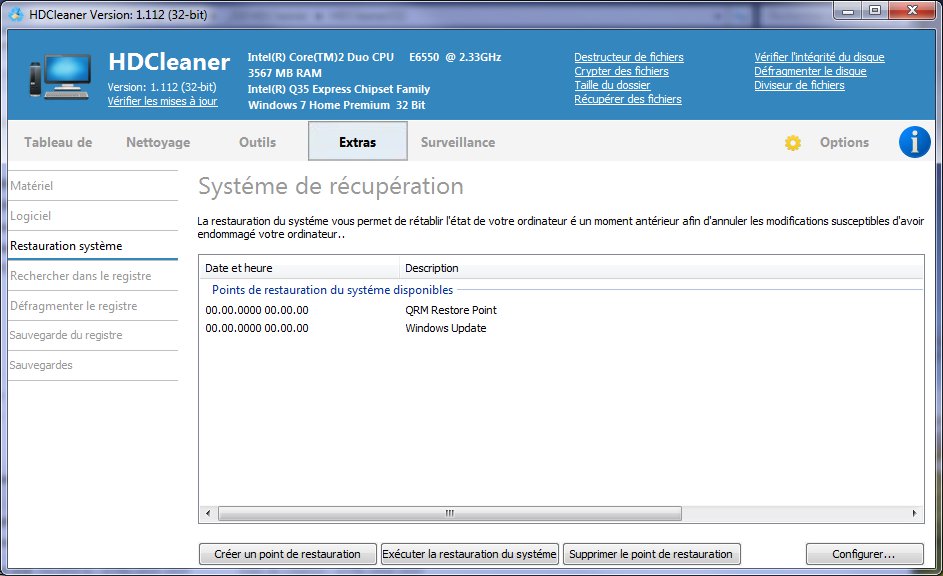
Task: Open the Nettoyage tab
Action: 158,142
